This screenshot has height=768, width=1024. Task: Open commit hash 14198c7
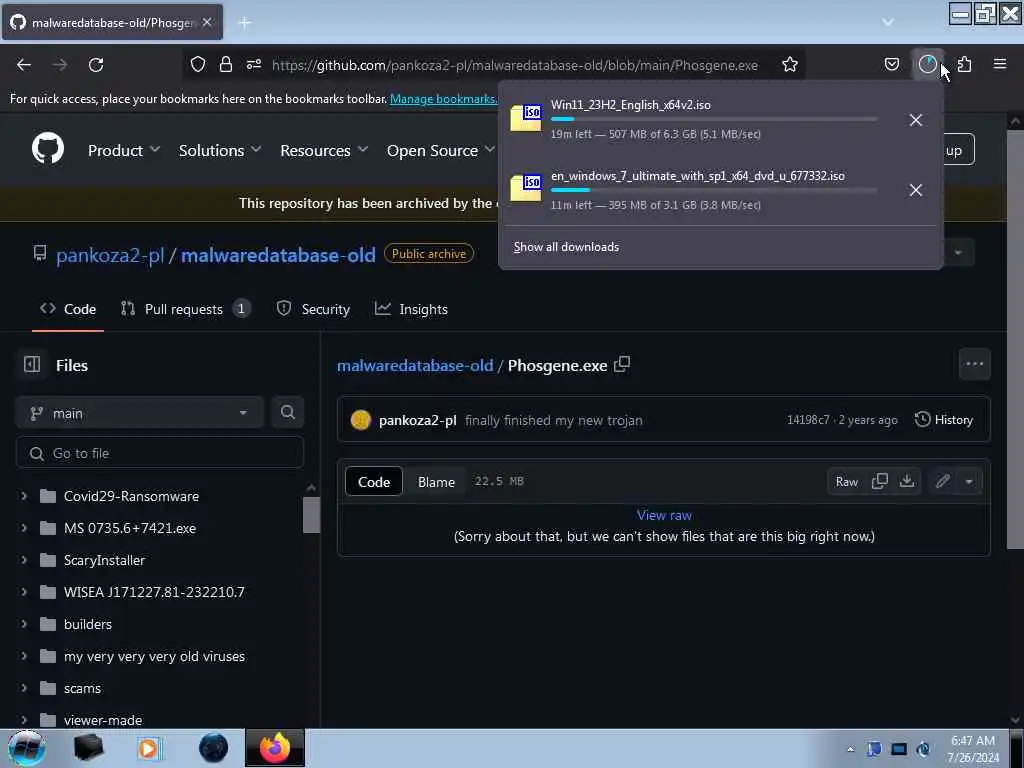pyautogui.click(x=808, y=419)
